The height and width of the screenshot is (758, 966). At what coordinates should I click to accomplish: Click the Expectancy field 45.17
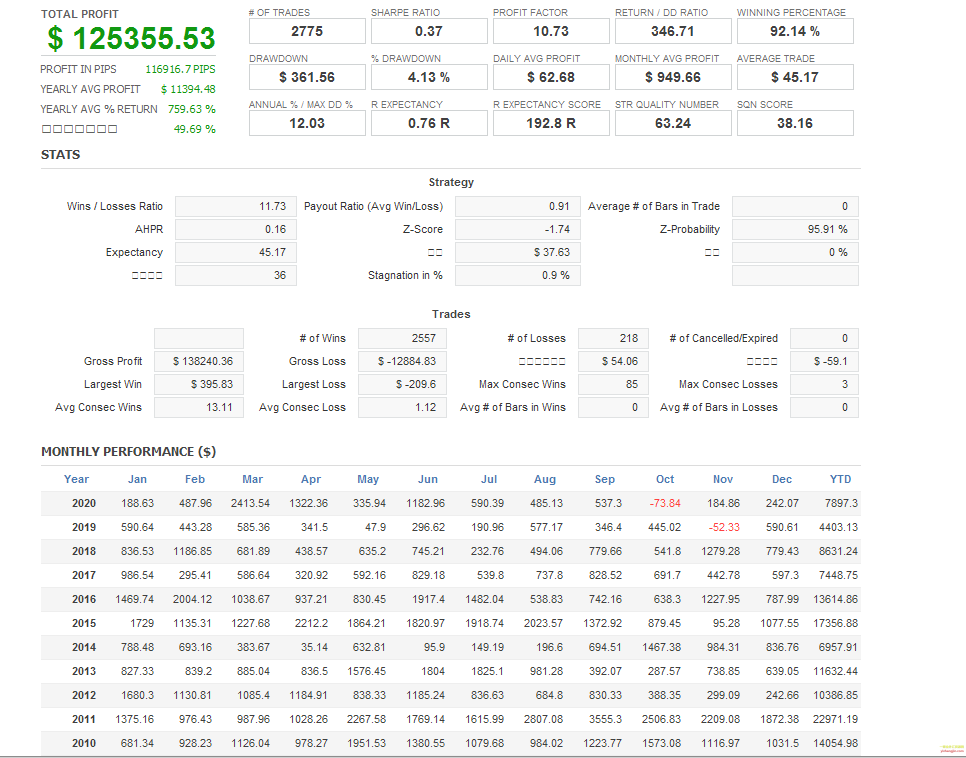coord(235,253)
